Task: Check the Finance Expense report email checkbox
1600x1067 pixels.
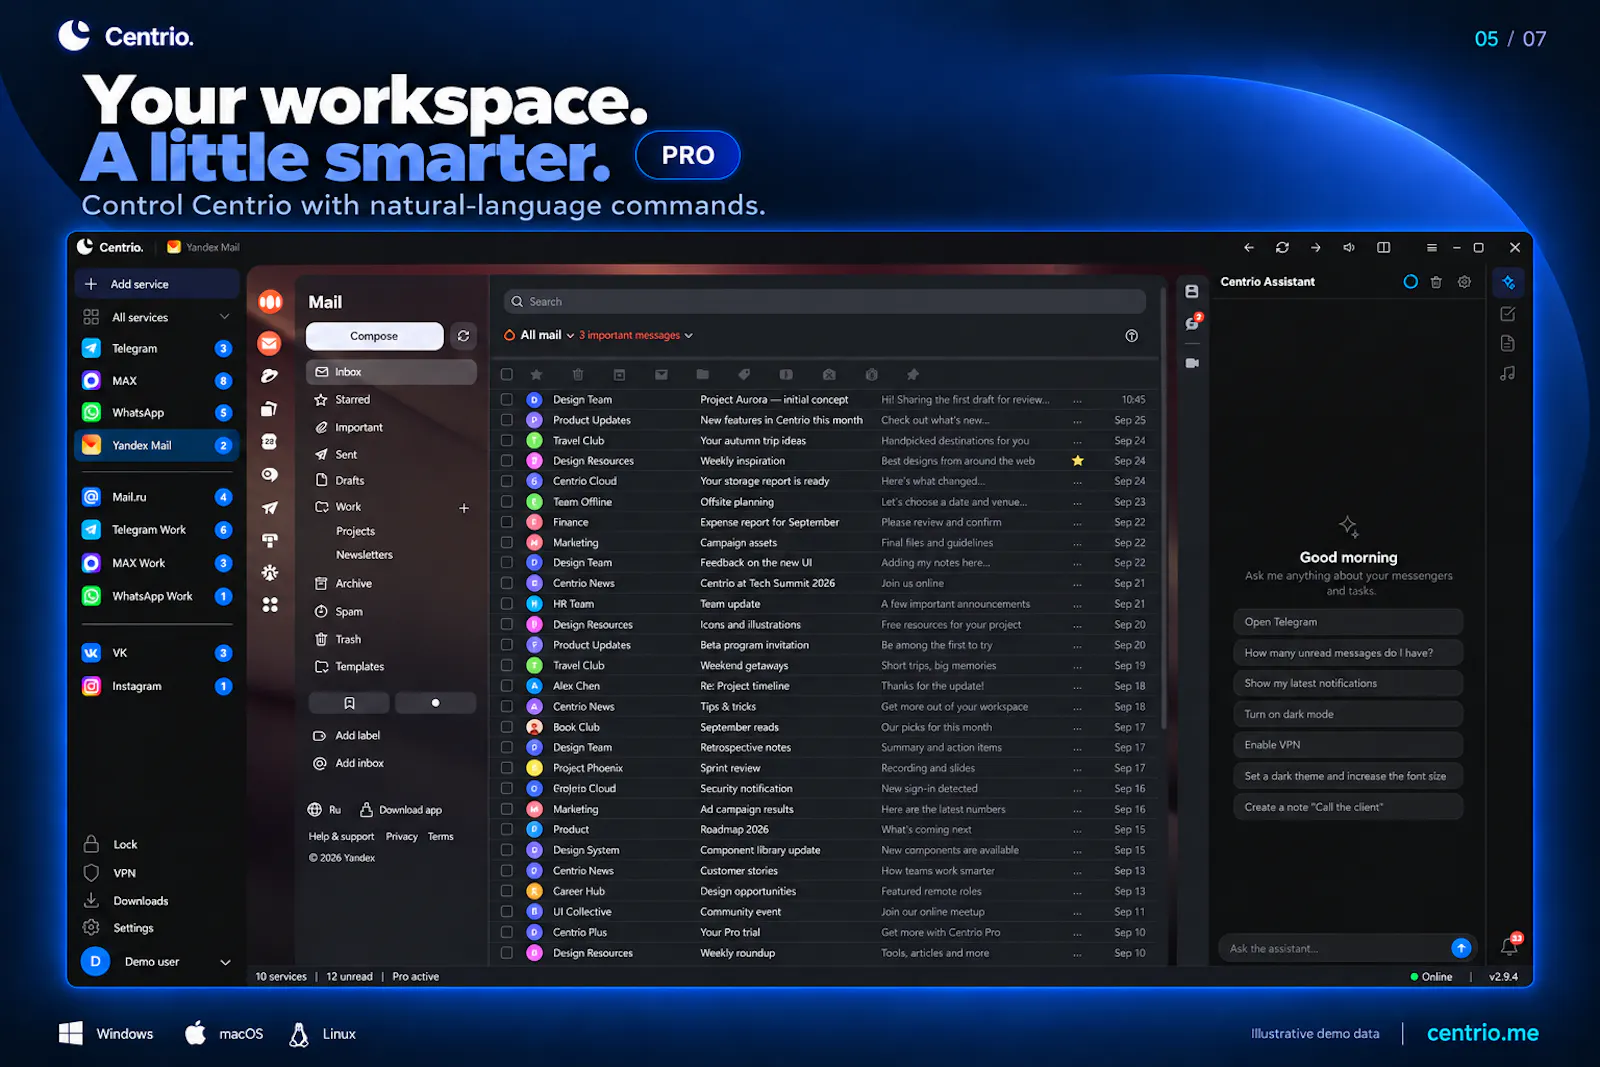Action: (x=507, y=522)
